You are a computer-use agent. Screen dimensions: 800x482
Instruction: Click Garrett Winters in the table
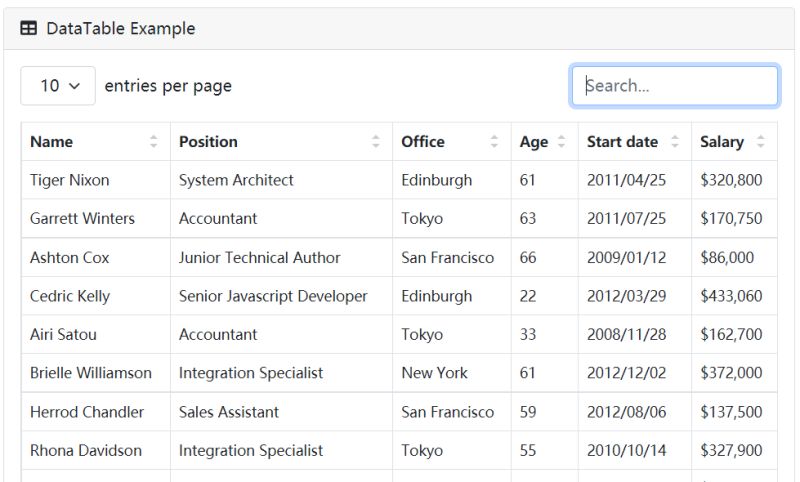pyautogui.click(x=82, y=219)
